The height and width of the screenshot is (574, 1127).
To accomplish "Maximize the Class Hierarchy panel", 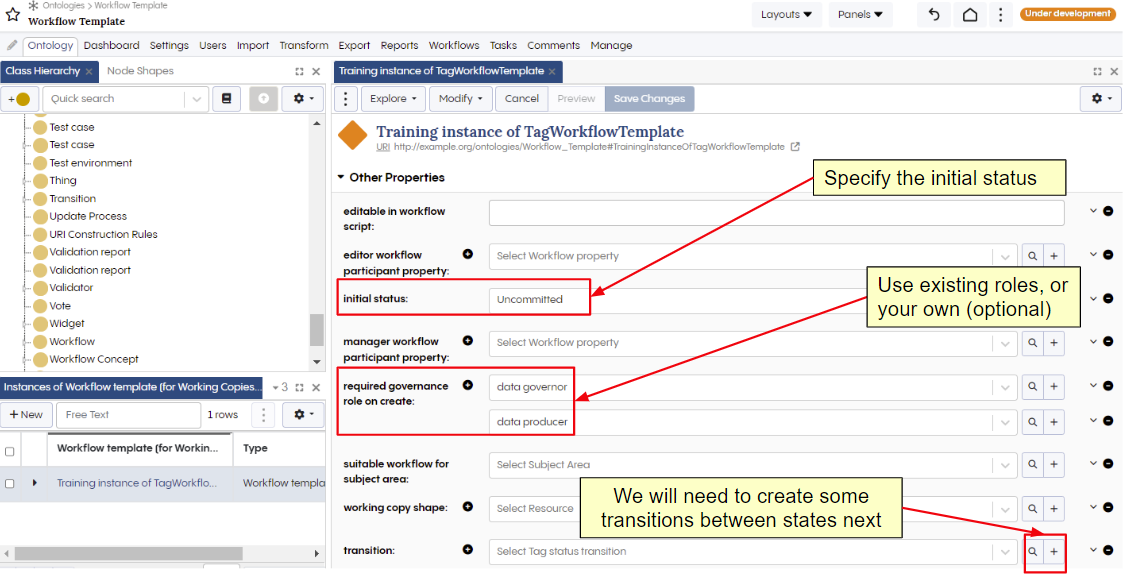I will (299, 71).
